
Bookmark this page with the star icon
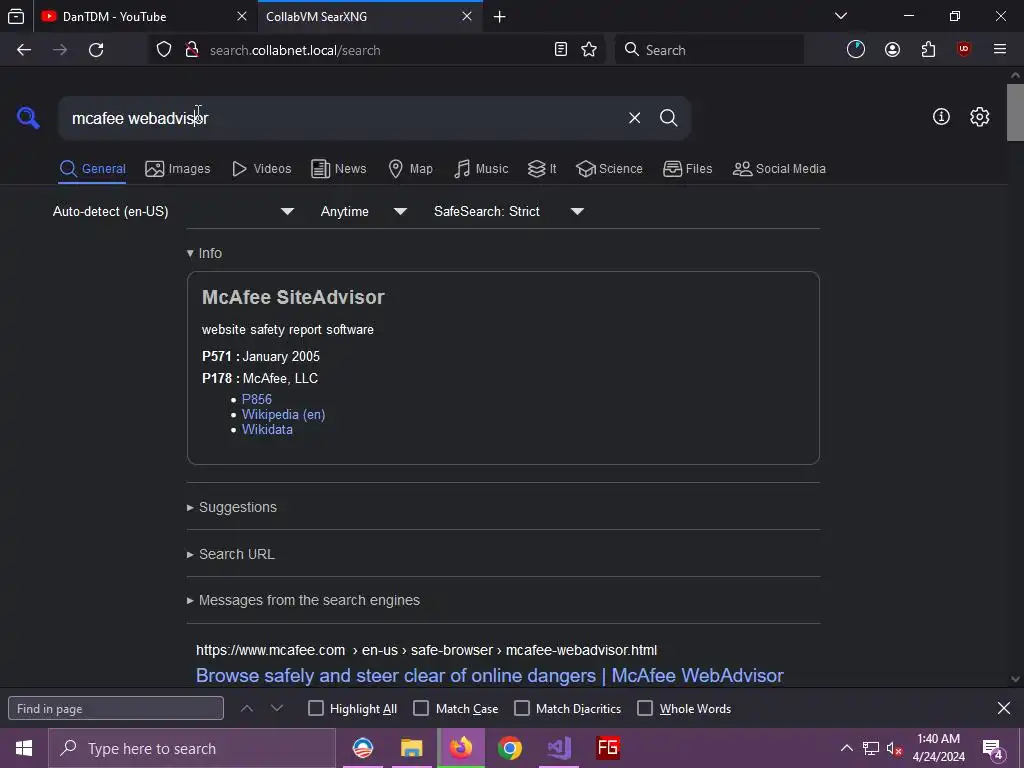click(589, 50)
